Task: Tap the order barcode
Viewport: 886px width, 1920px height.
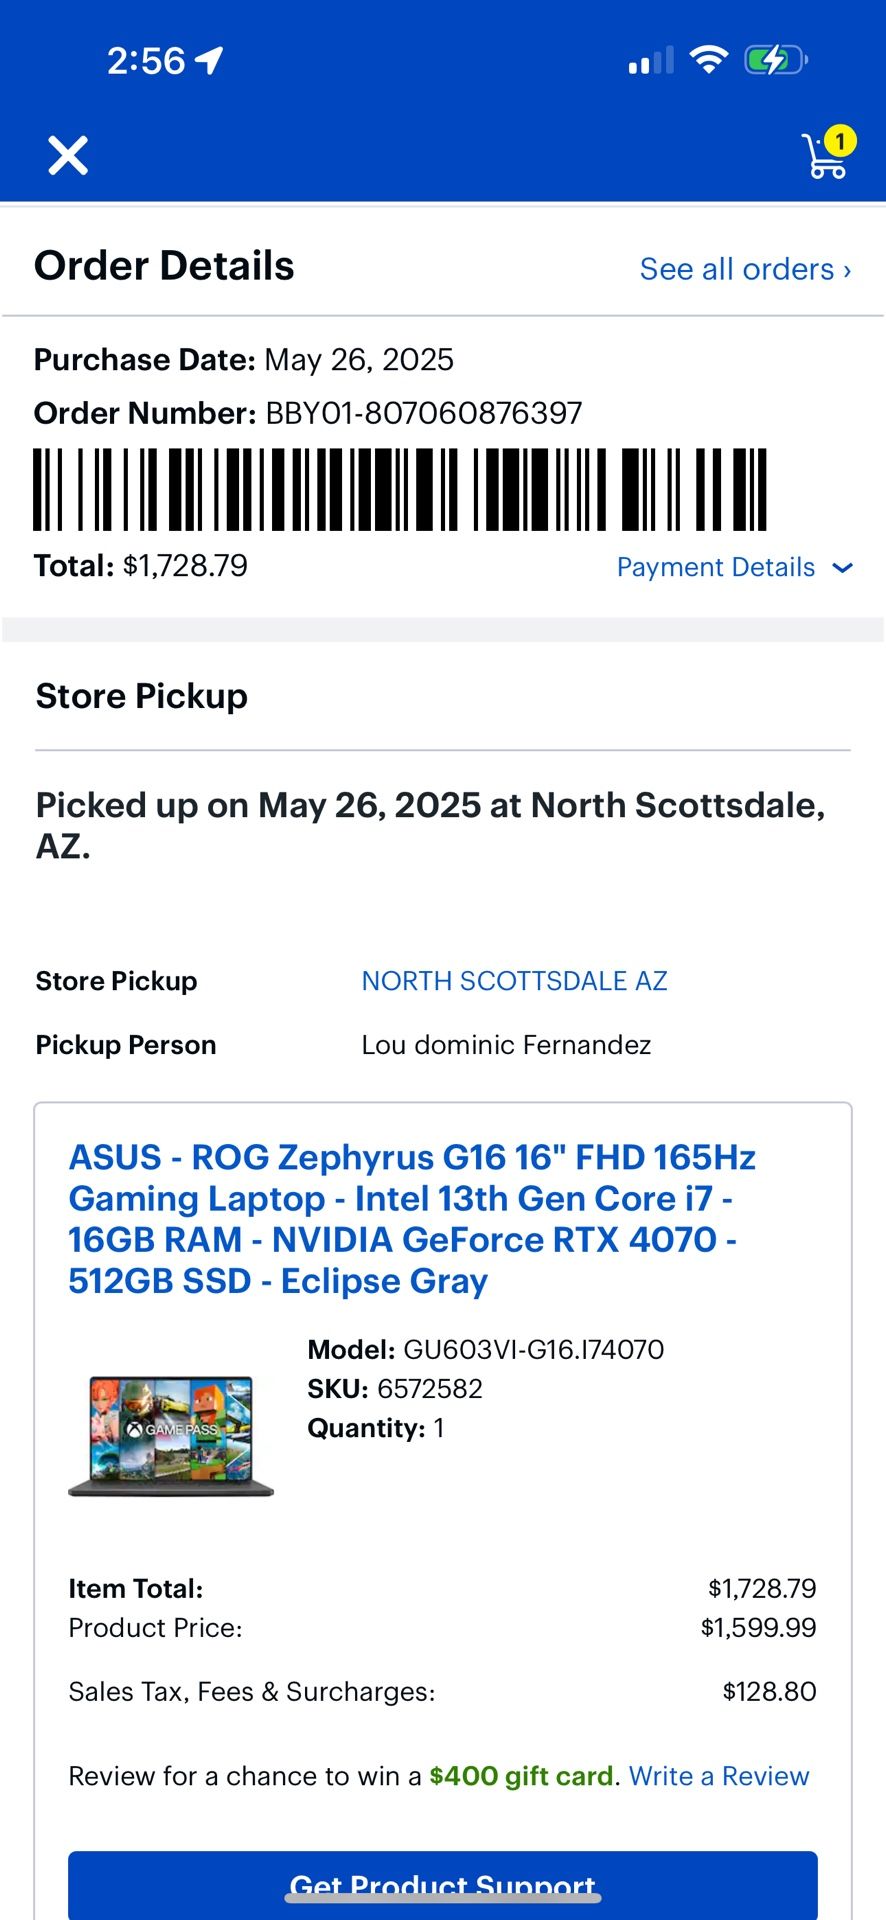Action: 400,490
